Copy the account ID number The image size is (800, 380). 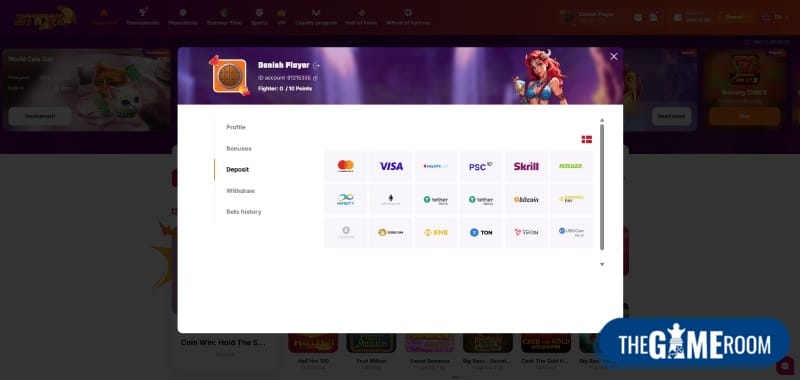coord(315,78)
